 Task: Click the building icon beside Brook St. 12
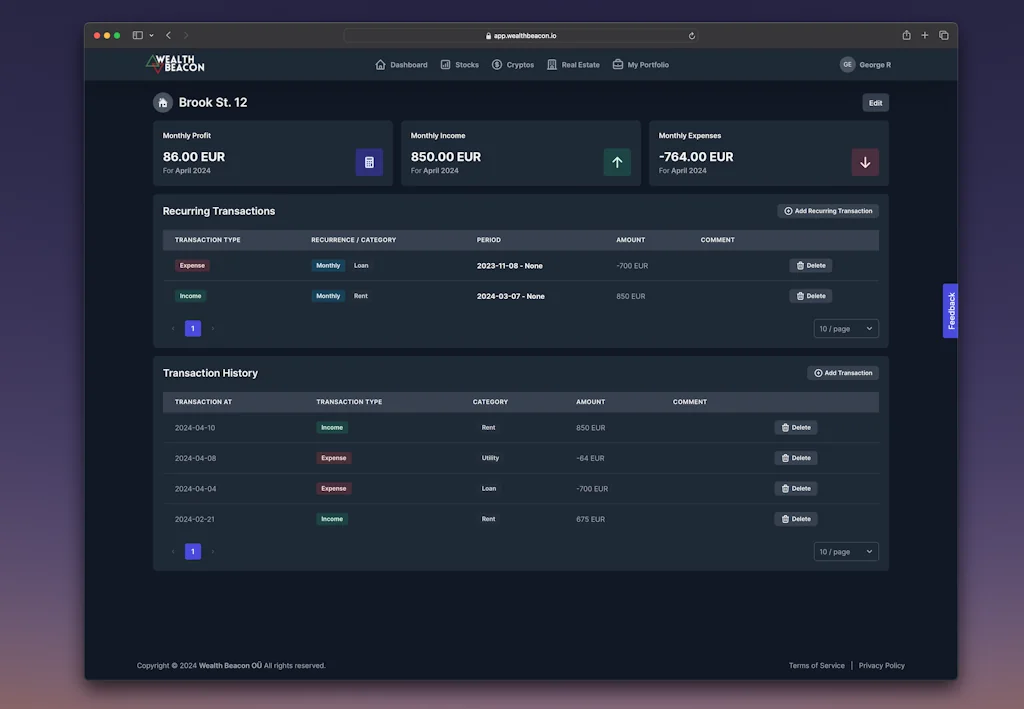point(163,102)
